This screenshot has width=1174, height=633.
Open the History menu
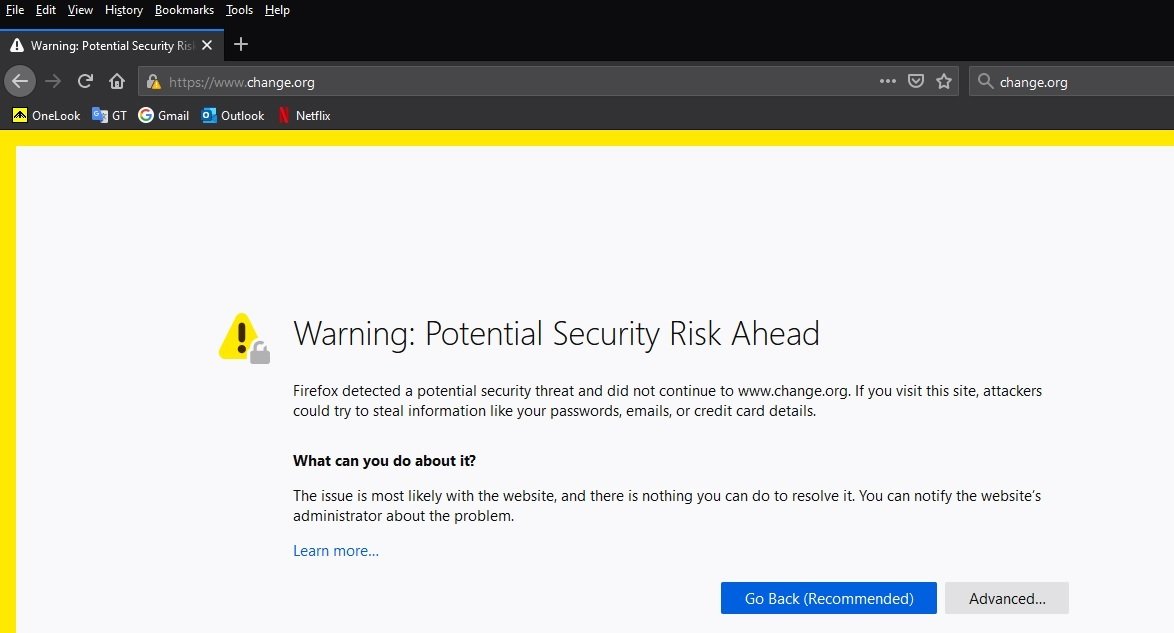[124, 10]
